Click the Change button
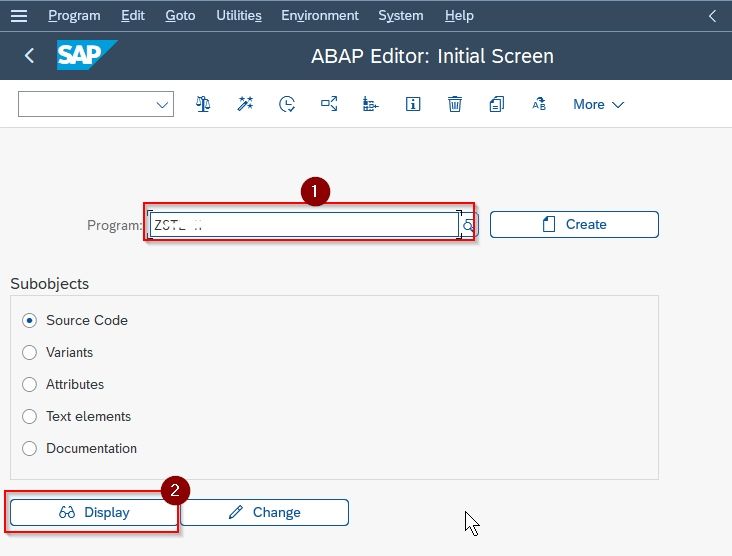This screenshot has height=556, width=732. click(265, 513)
